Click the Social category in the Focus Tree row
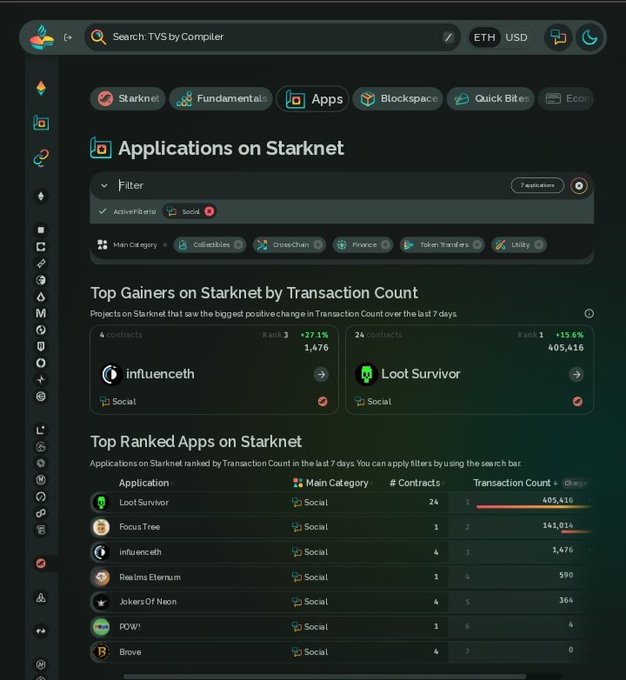 tap(310, 527)
